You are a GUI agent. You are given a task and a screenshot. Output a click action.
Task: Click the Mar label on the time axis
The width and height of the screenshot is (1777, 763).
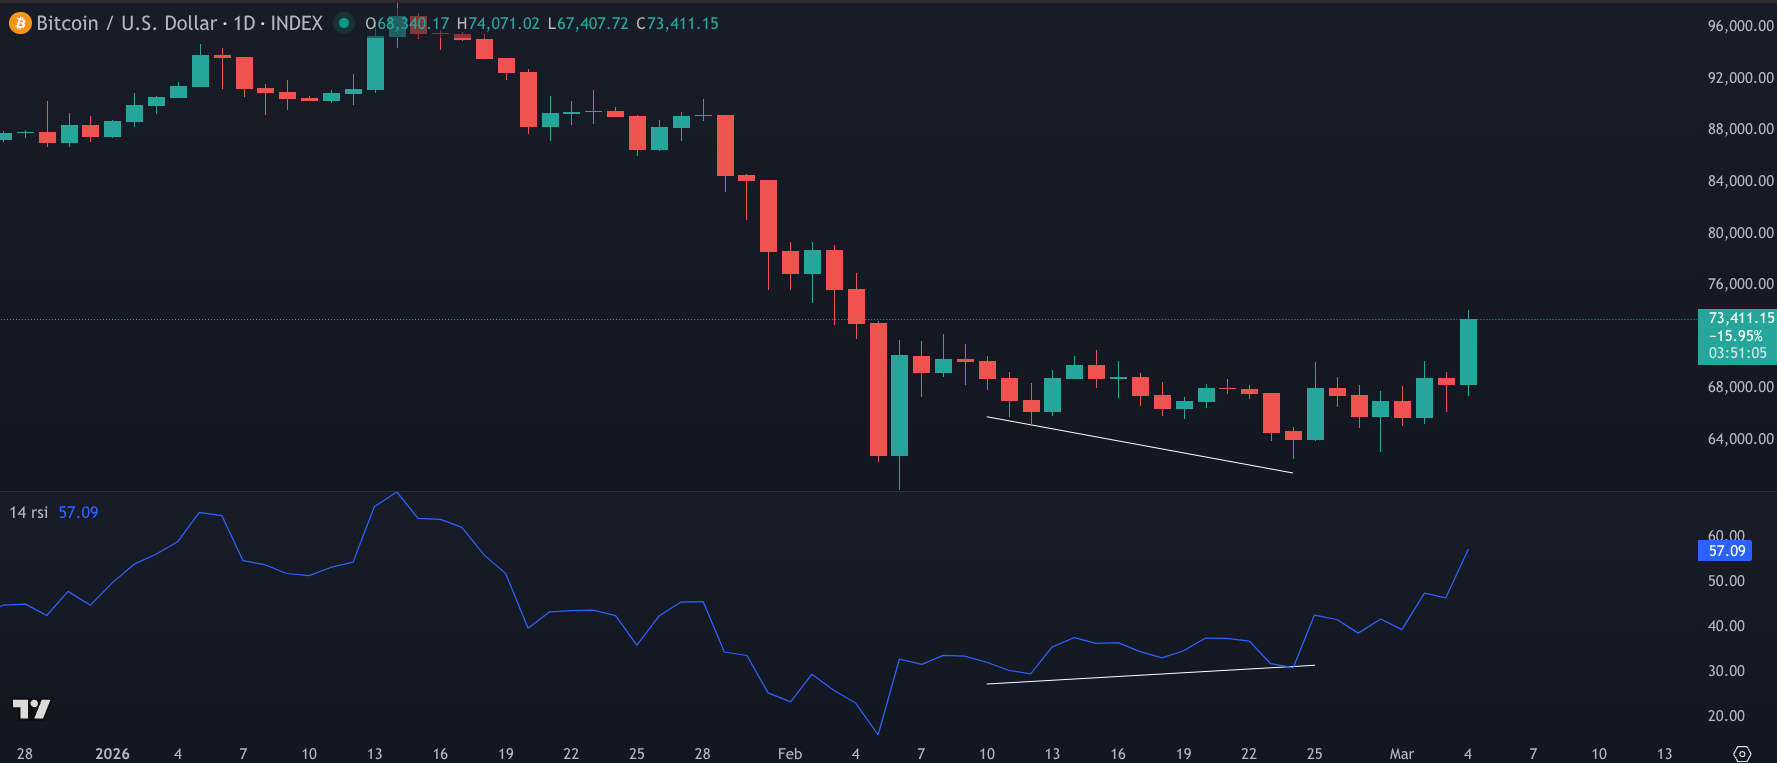pos(1402,754)
